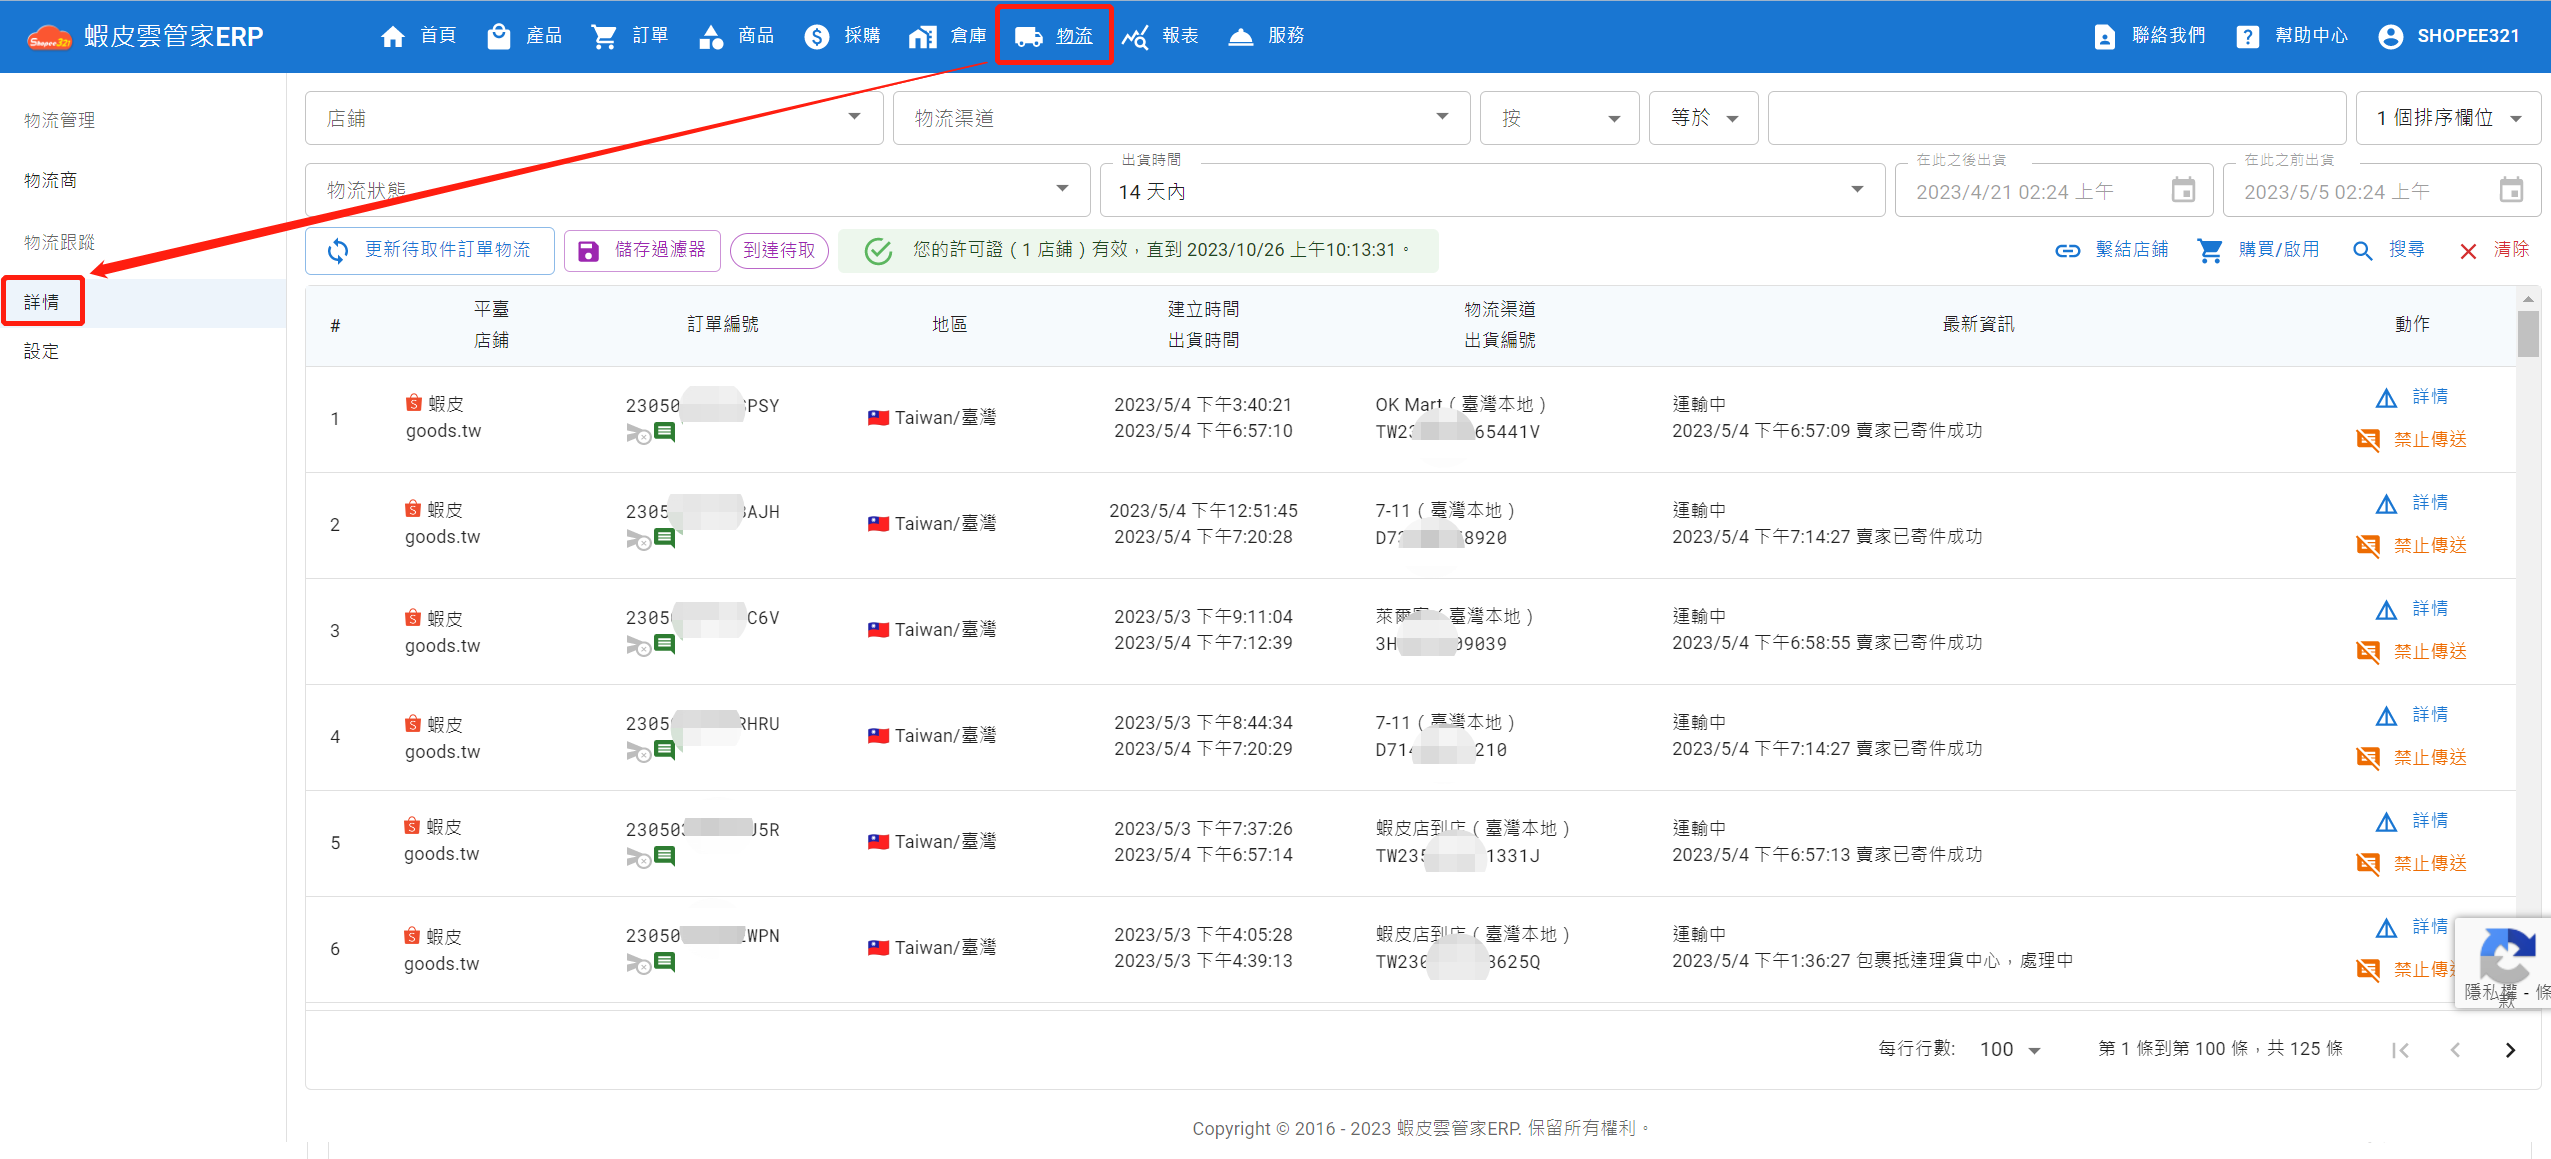Open calendar for 在此之後出貨 date
This screenshot has height=1159, width=2551.
(2183, 190)
